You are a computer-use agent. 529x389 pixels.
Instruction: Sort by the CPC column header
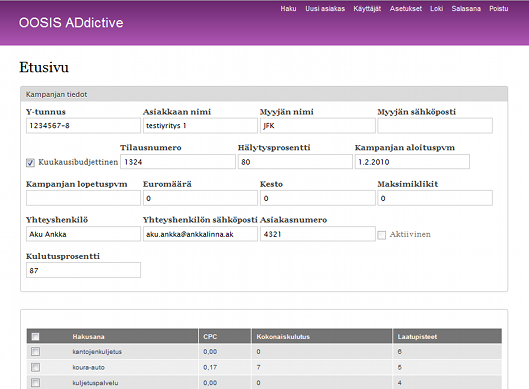coord(210,336)
